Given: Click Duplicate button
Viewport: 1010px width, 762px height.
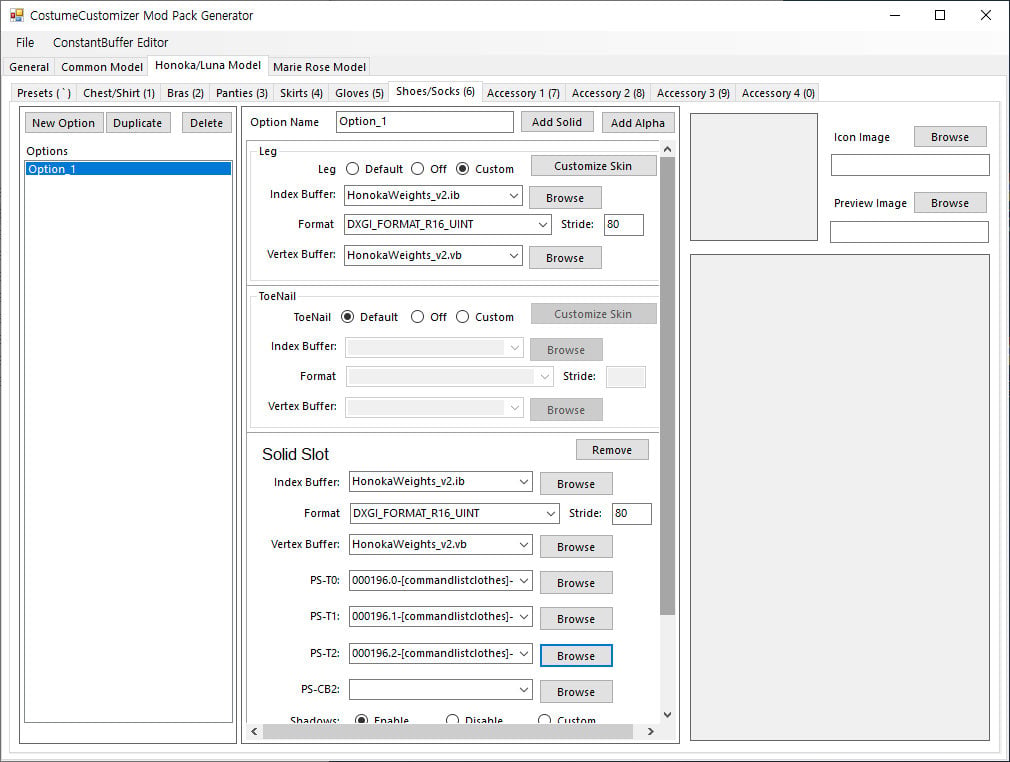Looking at the screenshot, I should coord(137,123).
